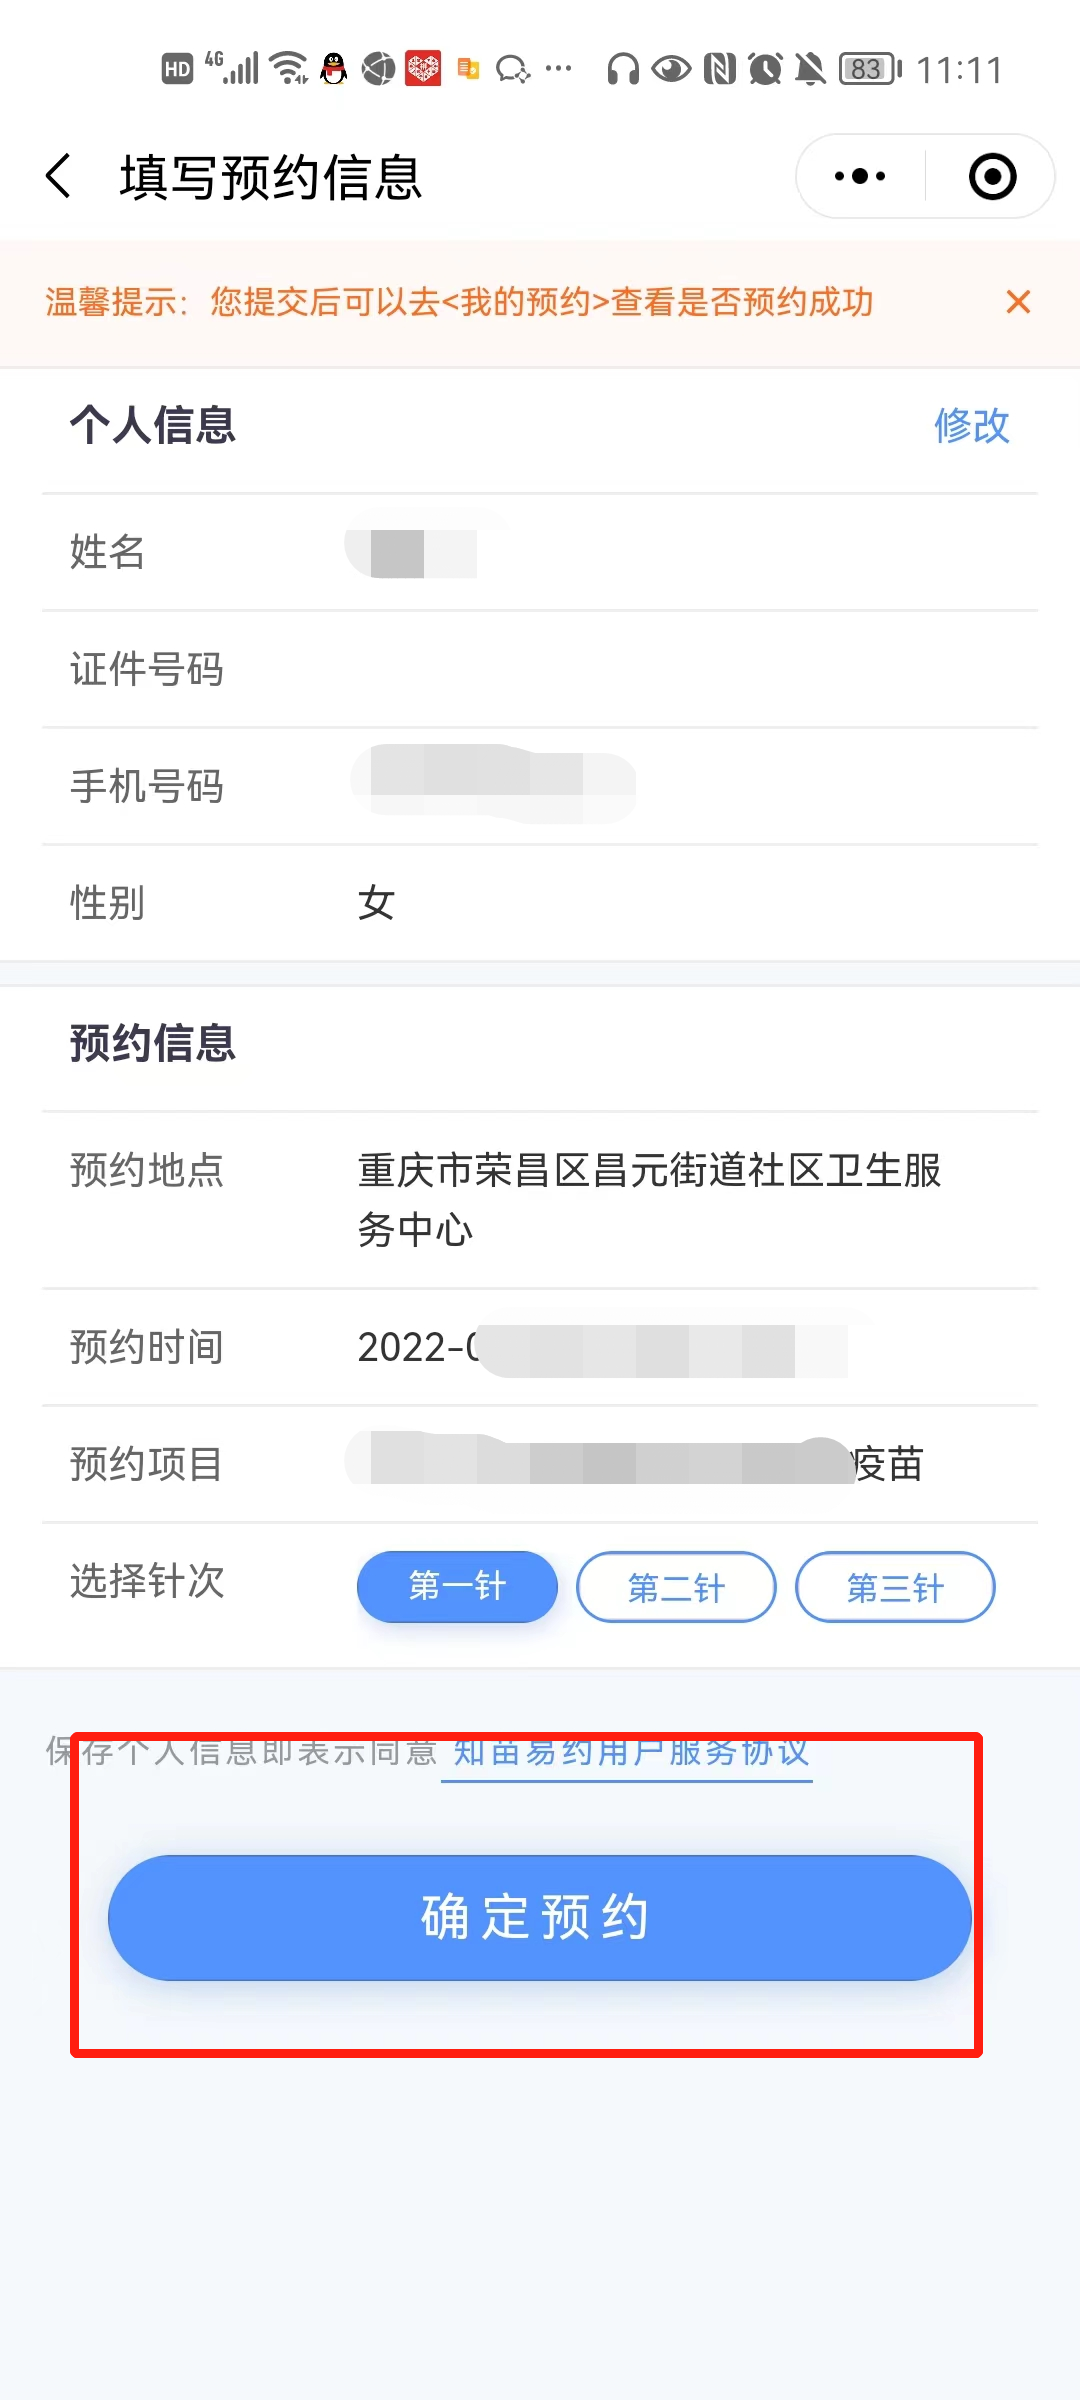Select 第三针 dose option
This screenshot has width=1080, height=2400.
click(x=895, y=1587)
